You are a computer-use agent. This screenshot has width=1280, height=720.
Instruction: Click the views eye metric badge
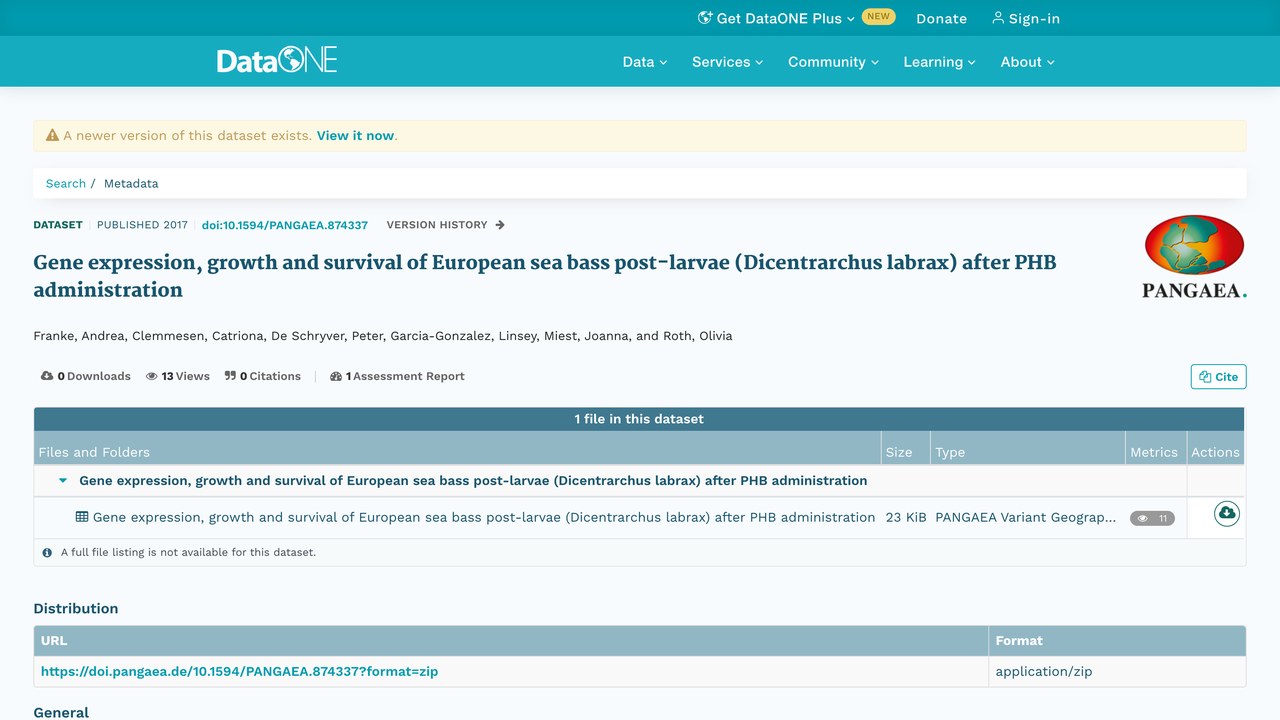1152,518
